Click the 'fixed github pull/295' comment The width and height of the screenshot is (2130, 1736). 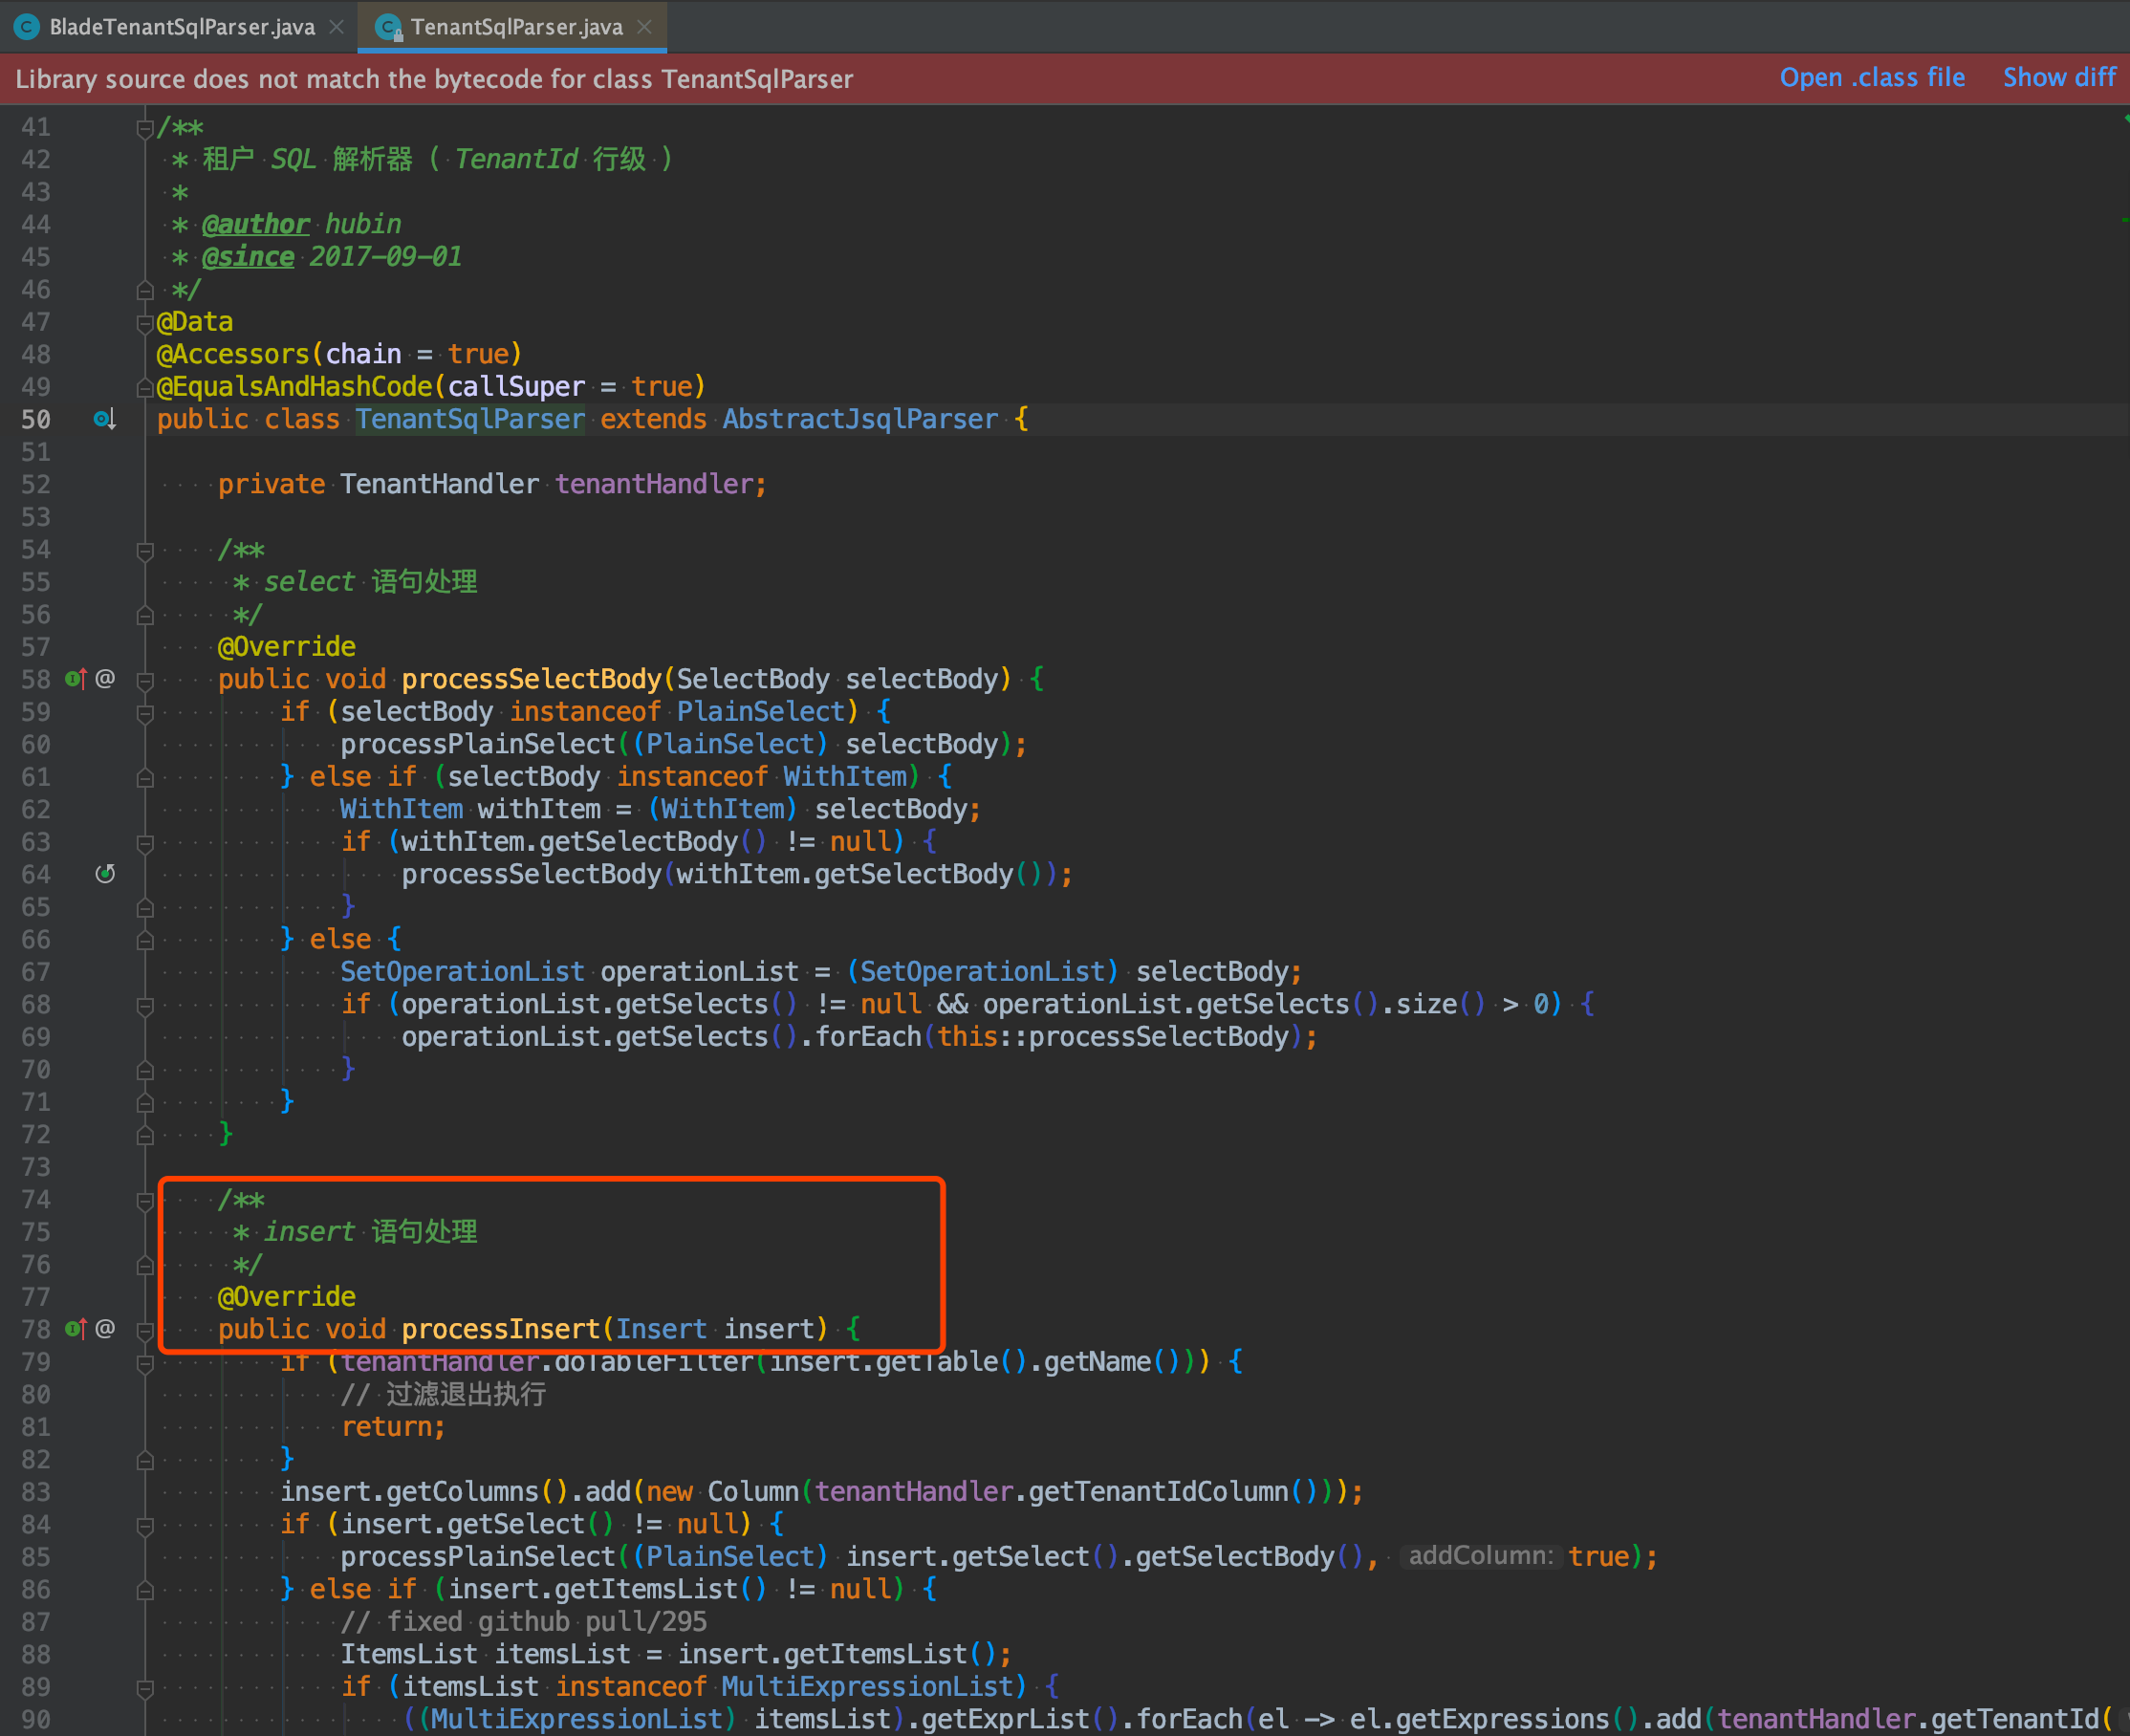point(524,1622)
